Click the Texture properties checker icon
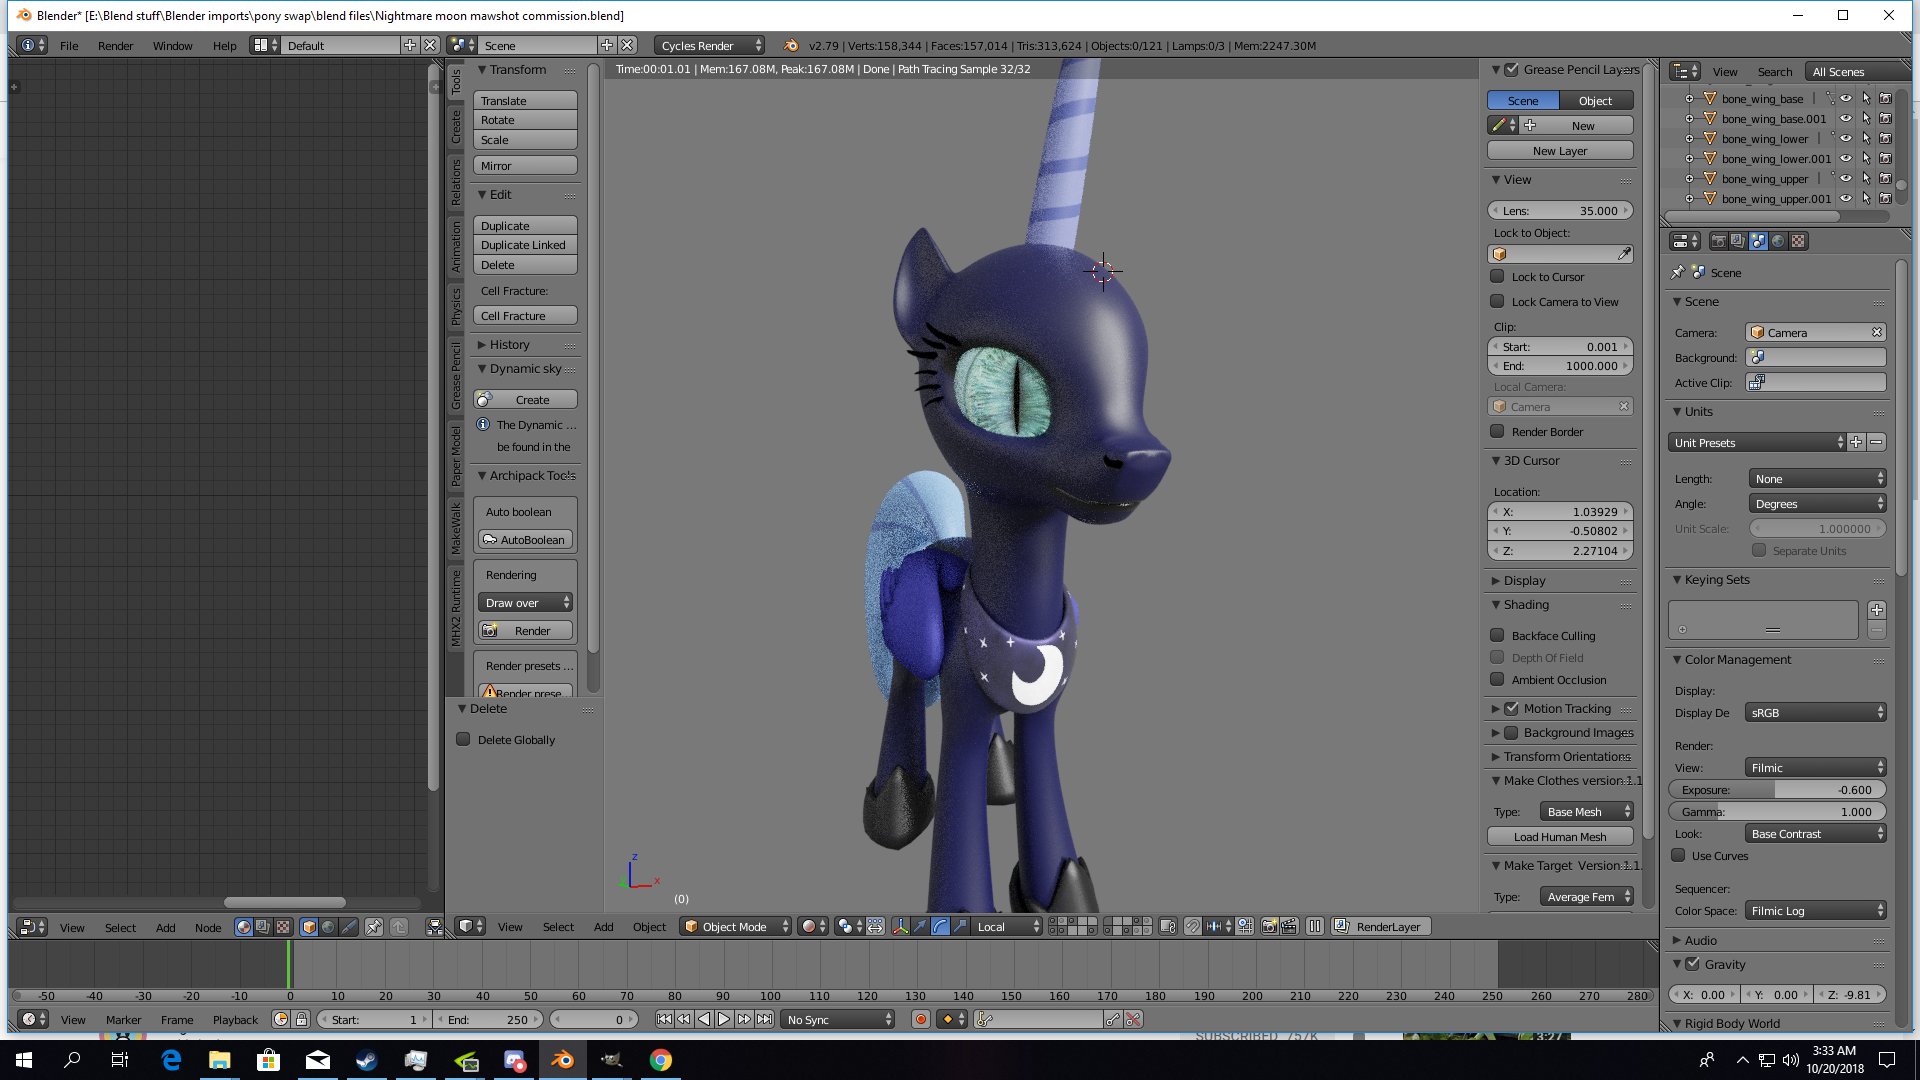The image size is (1920, 1080). 1797,240
